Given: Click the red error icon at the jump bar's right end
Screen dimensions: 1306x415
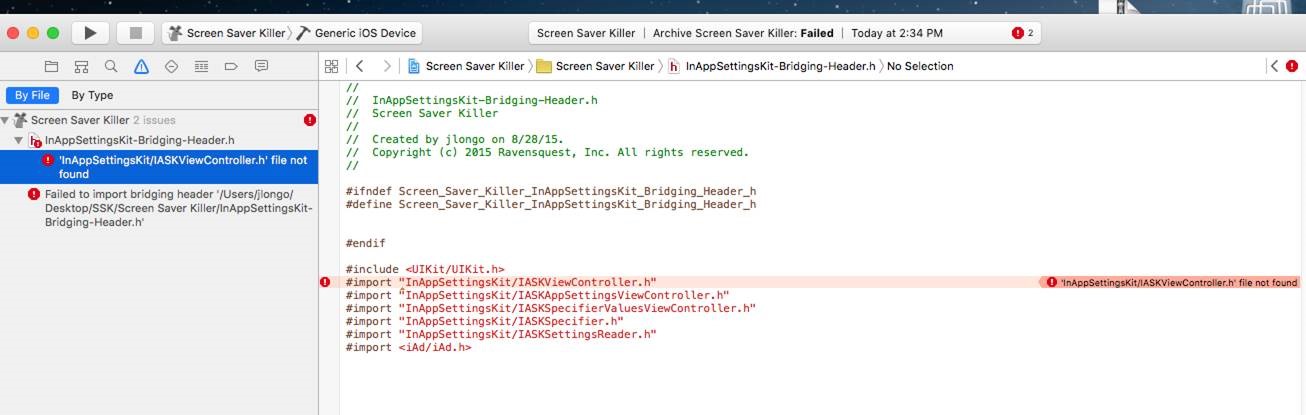Looking at the screenshot, I should pos(1292,66).
